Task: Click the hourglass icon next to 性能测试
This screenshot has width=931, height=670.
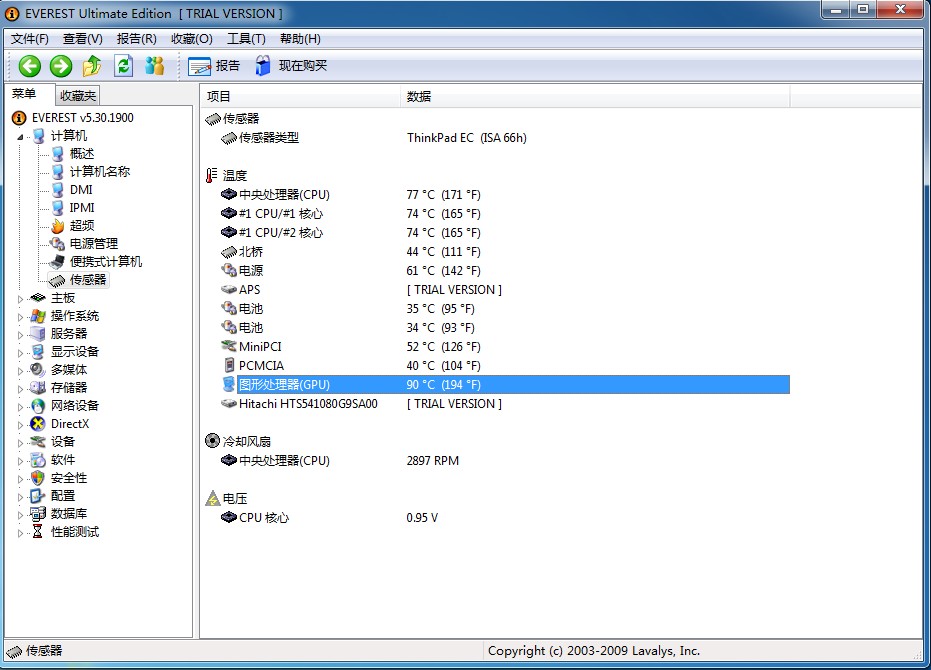Action: (x=38, y=531)
